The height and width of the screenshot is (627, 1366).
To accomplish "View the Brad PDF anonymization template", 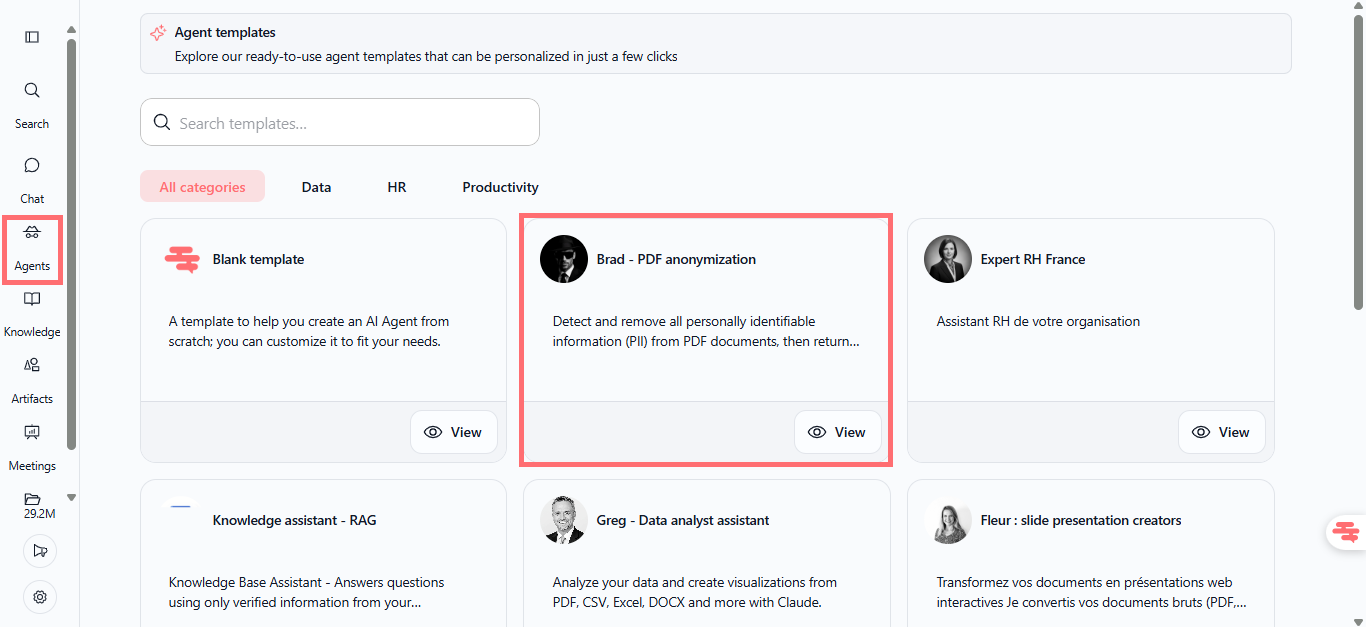I will (x=837, y=432).
